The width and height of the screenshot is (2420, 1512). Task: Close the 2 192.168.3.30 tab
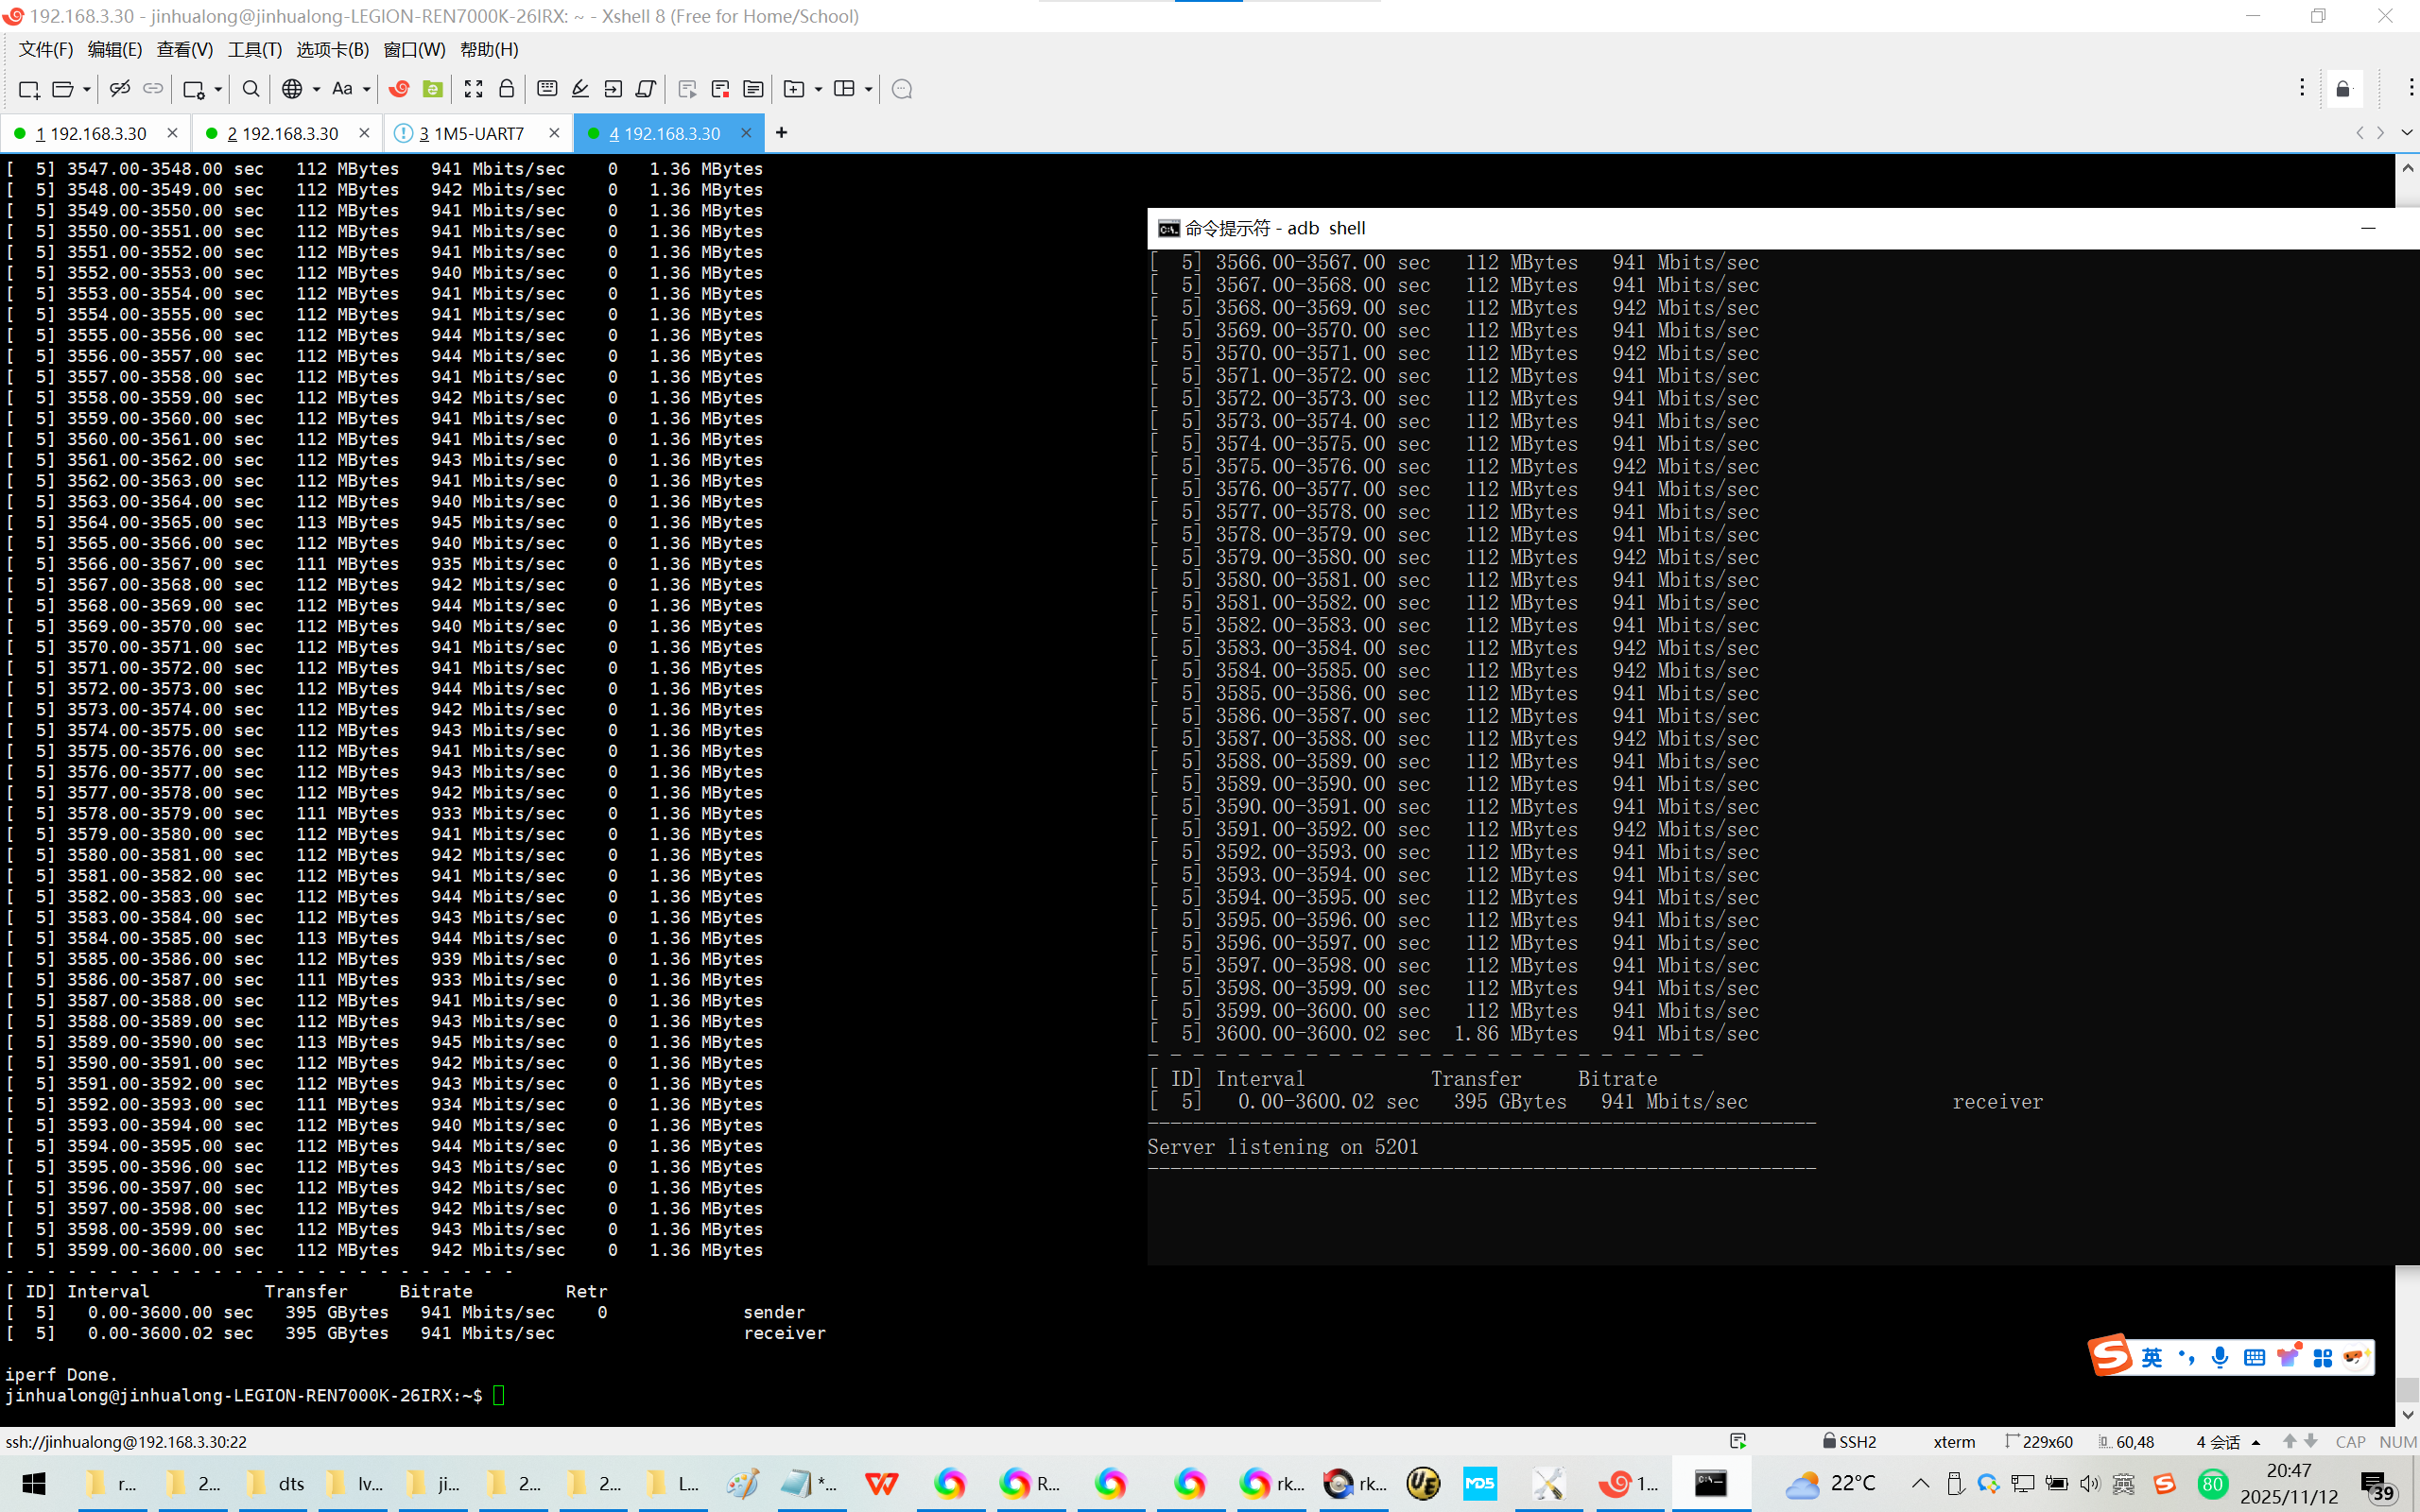coord(364,133)
